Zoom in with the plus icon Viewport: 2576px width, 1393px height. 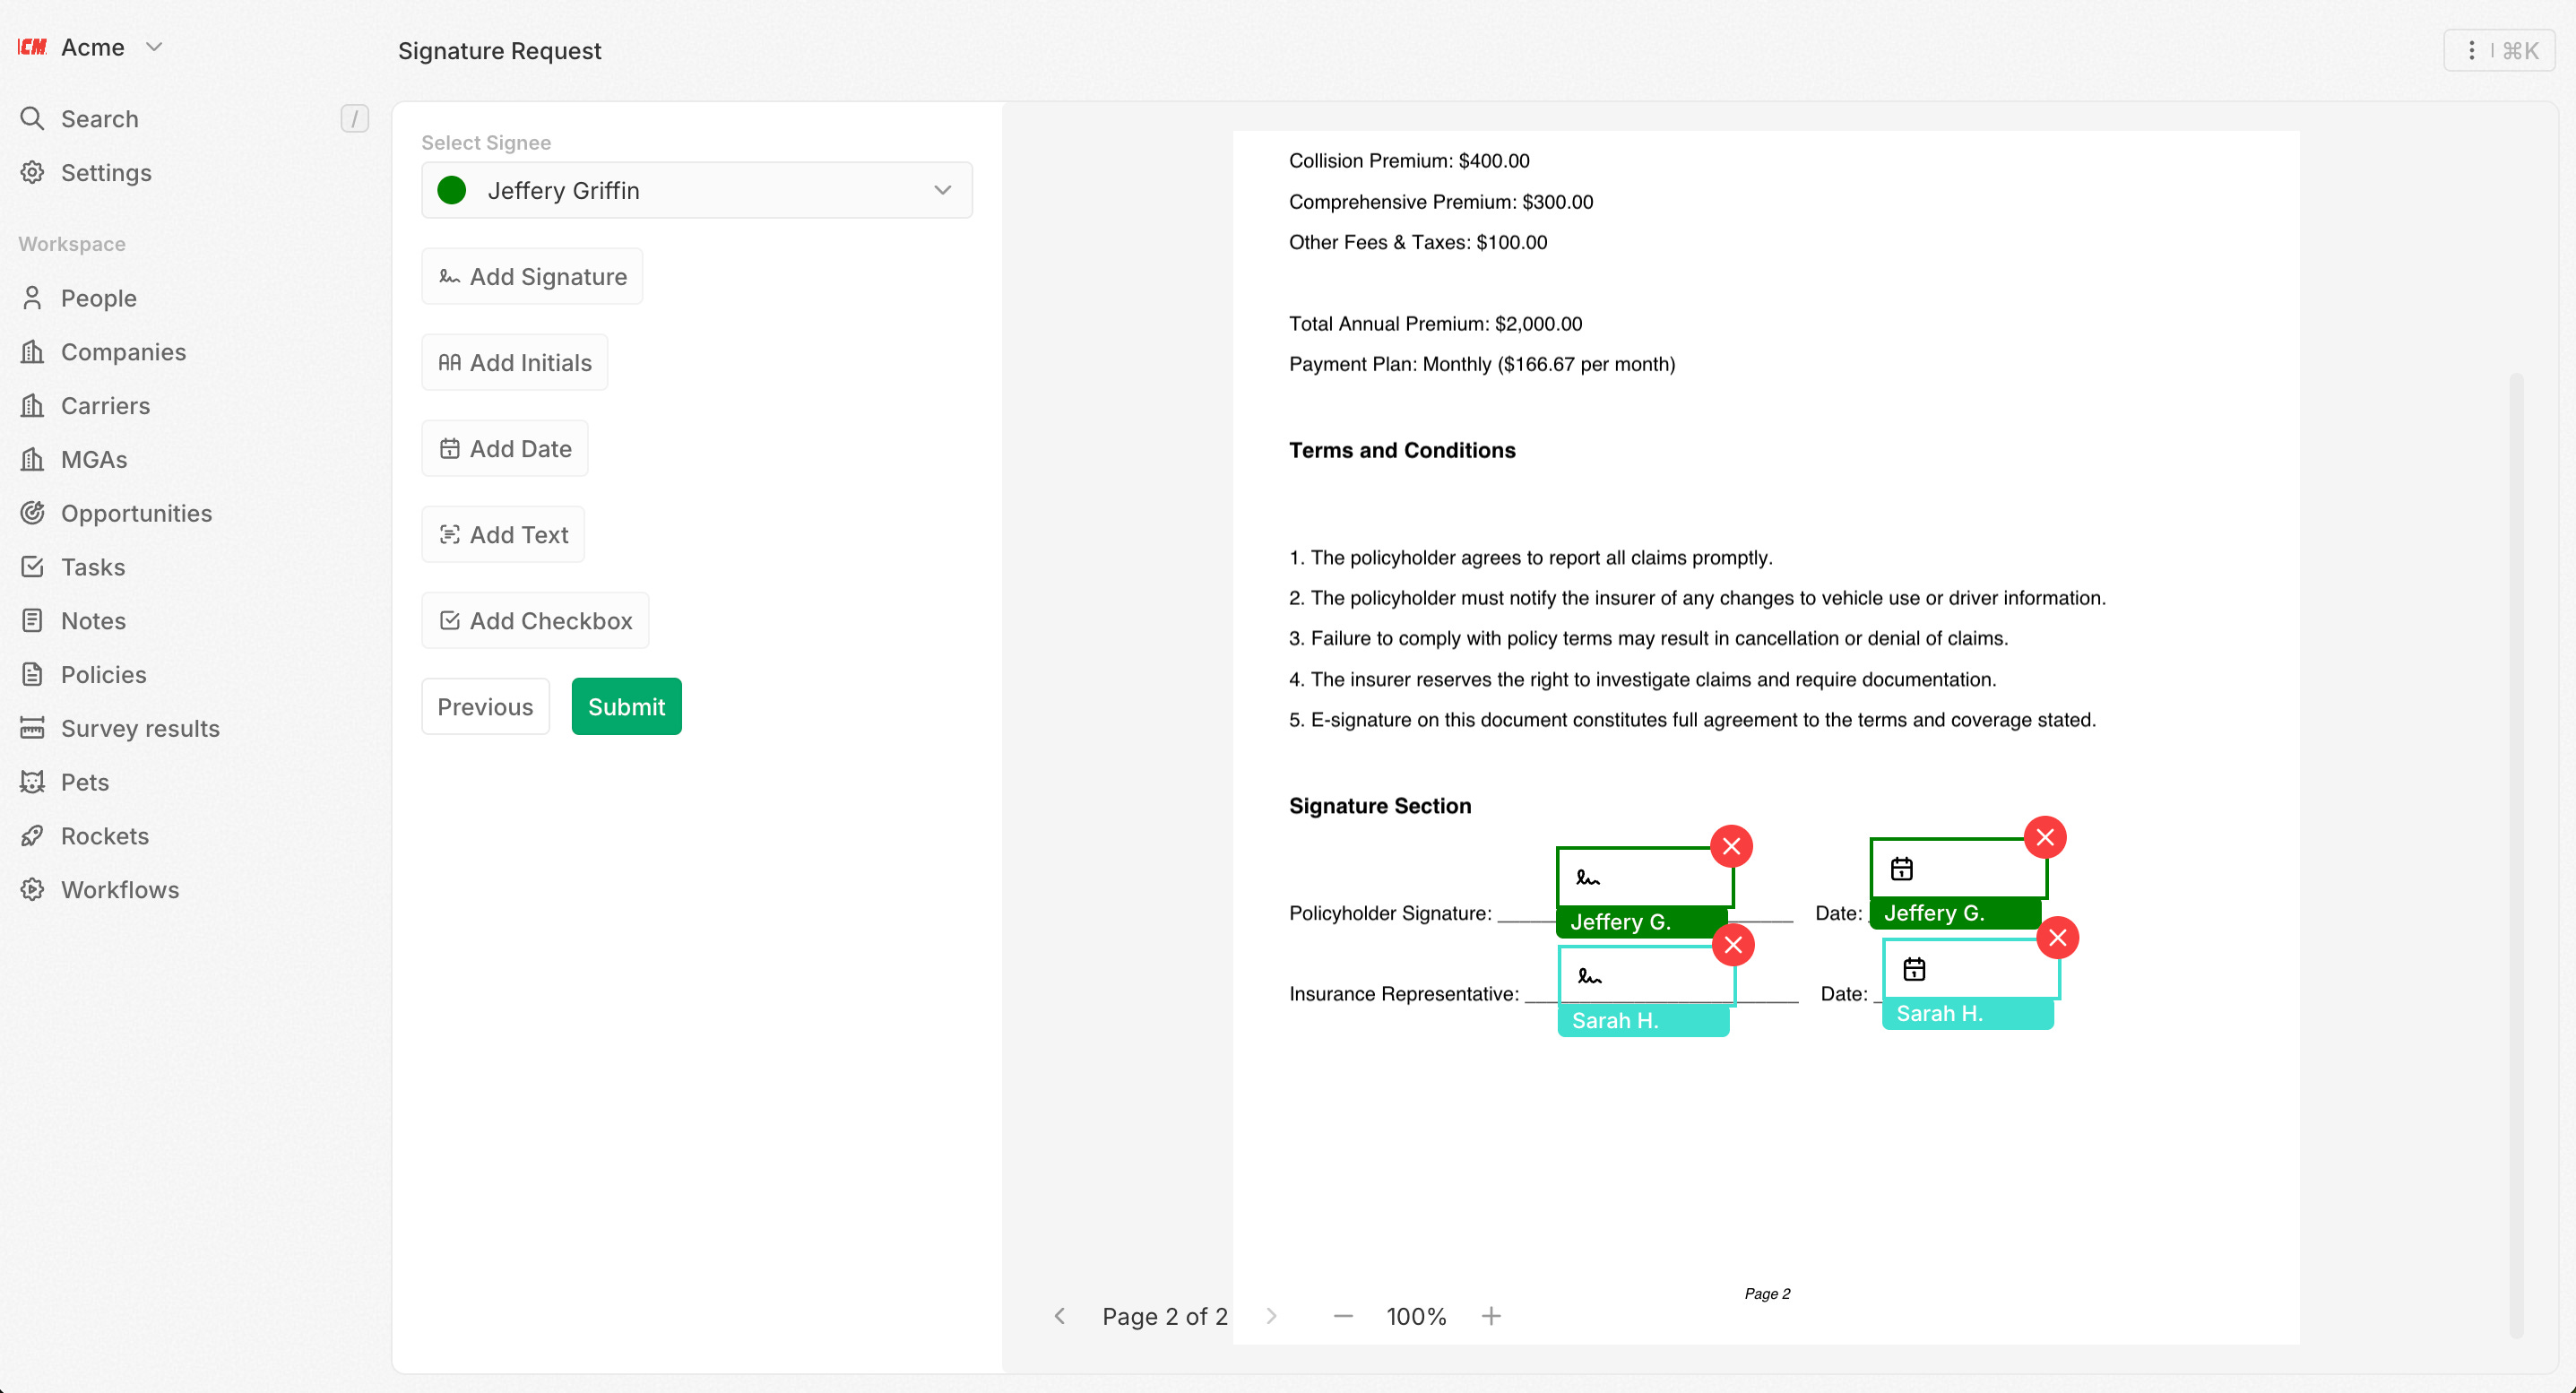[x=1491, y=1316]
